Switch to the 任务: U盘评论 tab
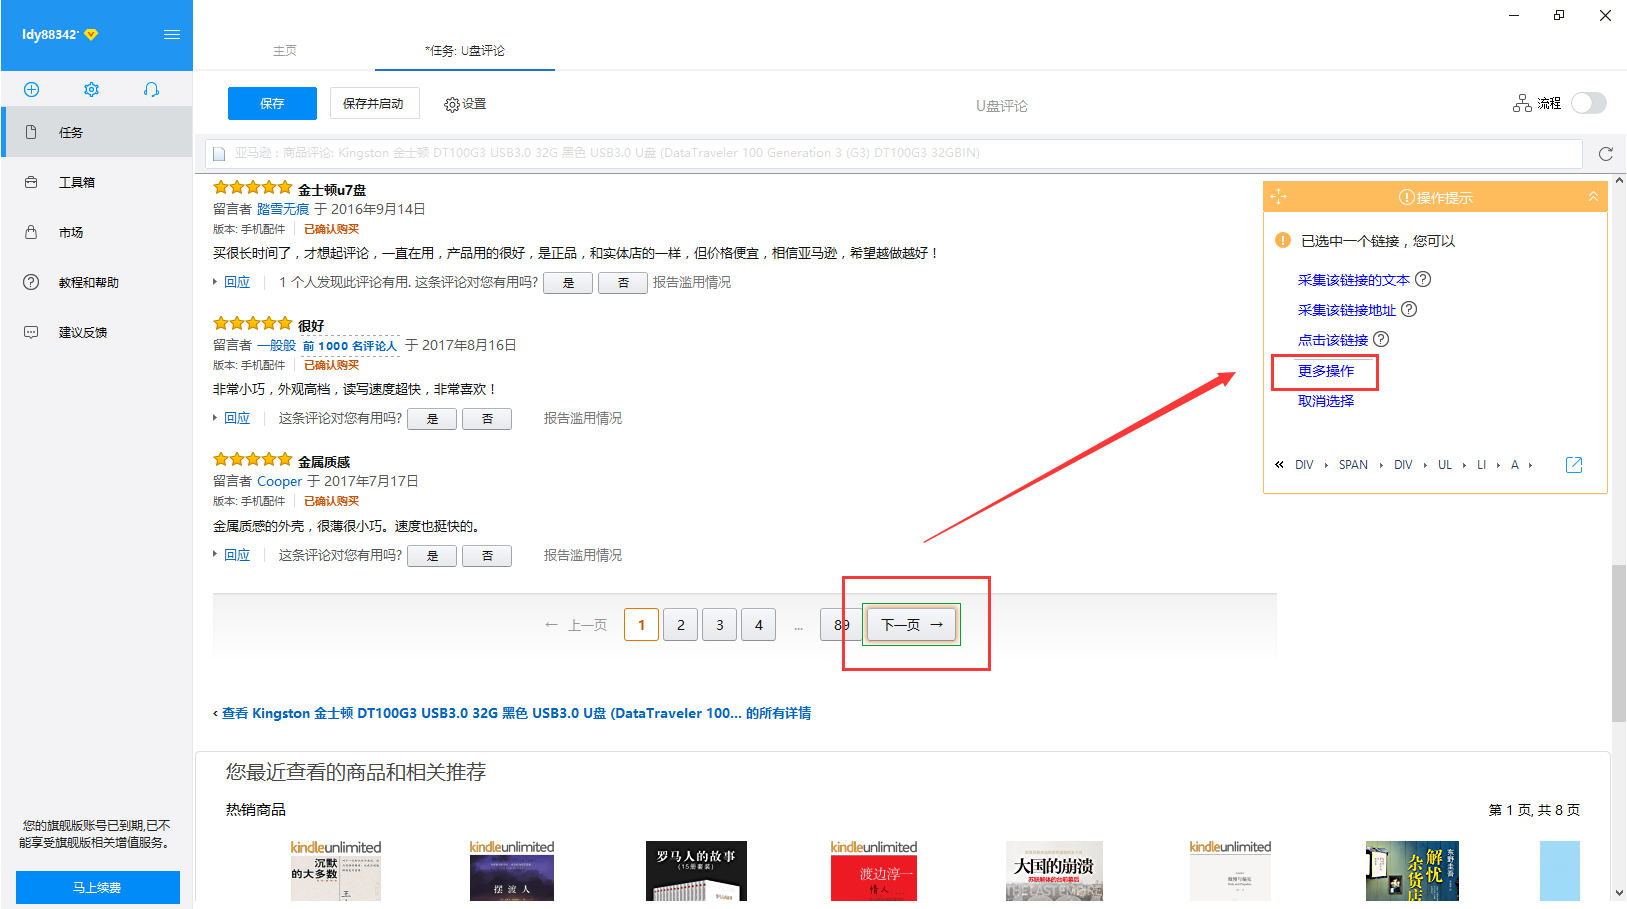The width and height of the screenshot is (1627, 909). 465,50
